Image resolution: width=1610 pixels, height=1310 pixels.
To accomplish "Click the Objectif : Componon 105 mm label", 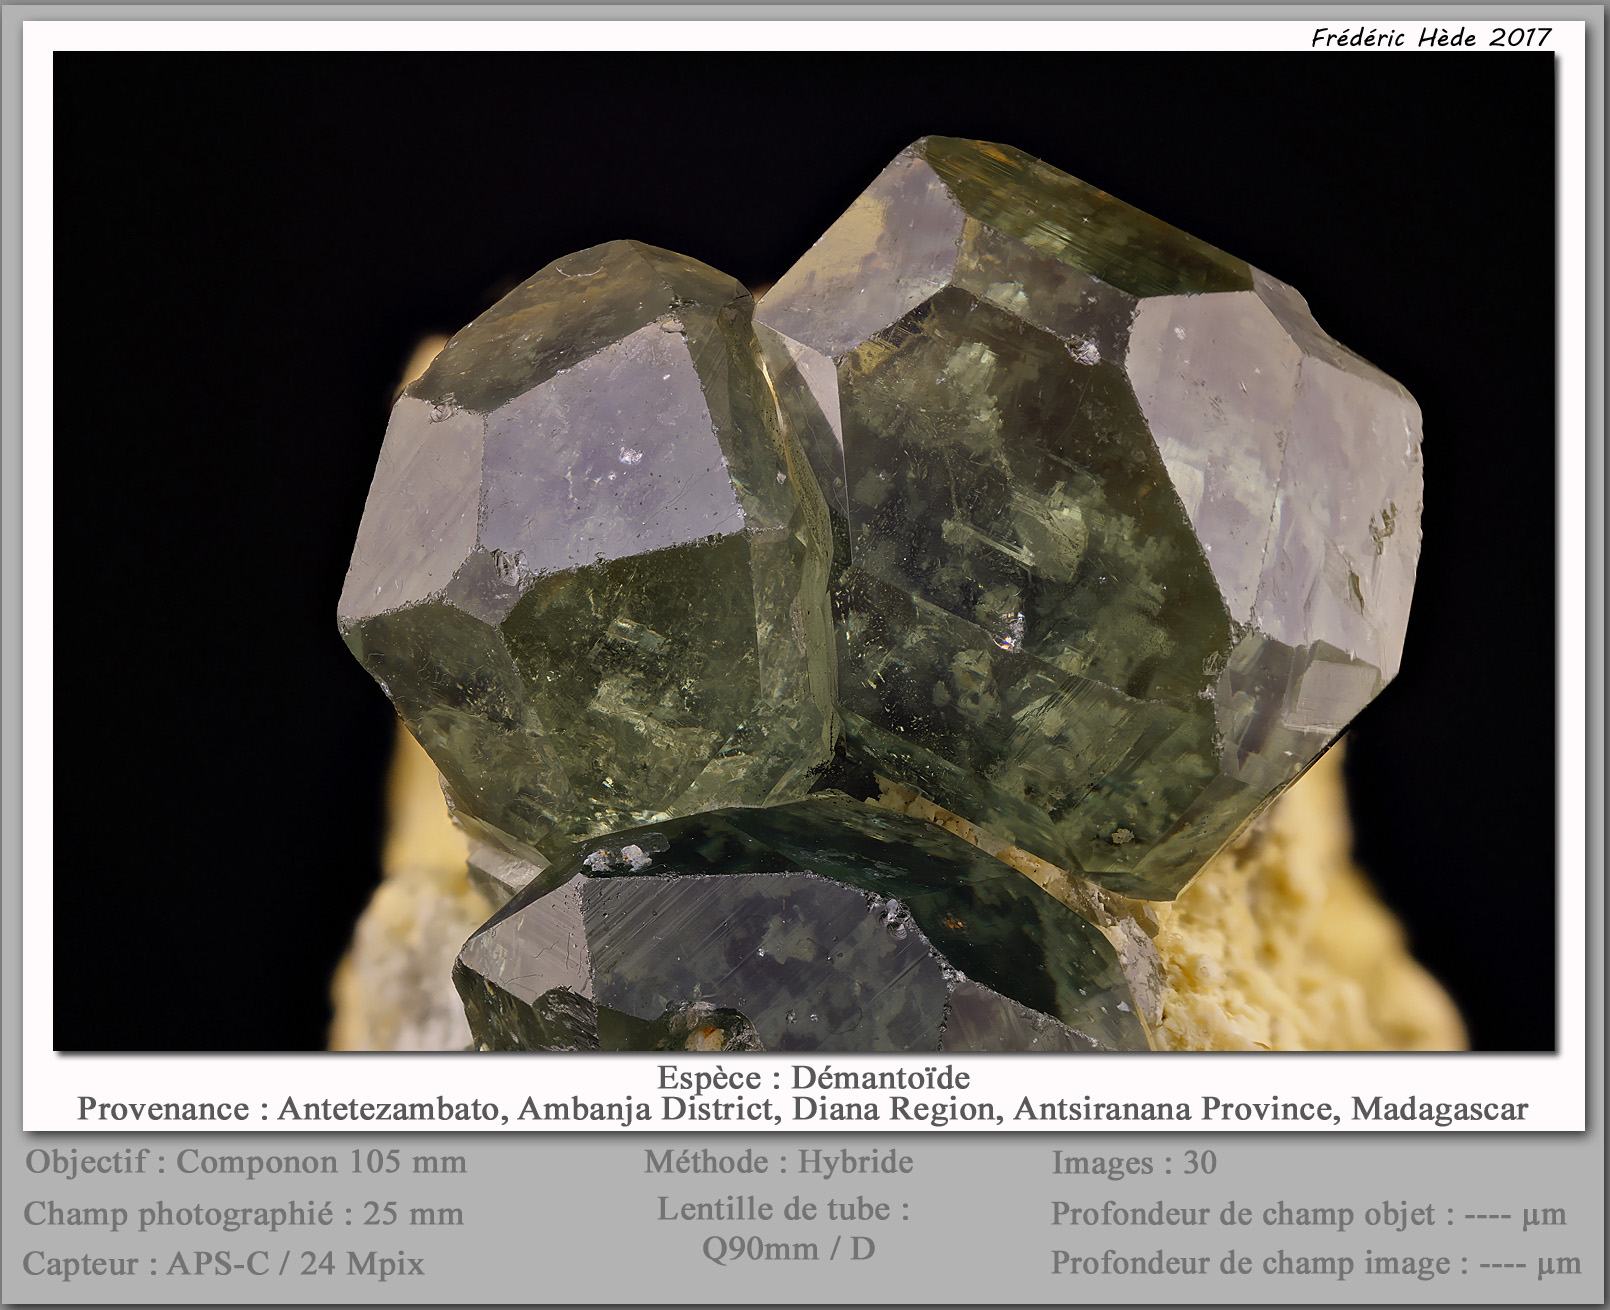I will (x=246, y=1162).
